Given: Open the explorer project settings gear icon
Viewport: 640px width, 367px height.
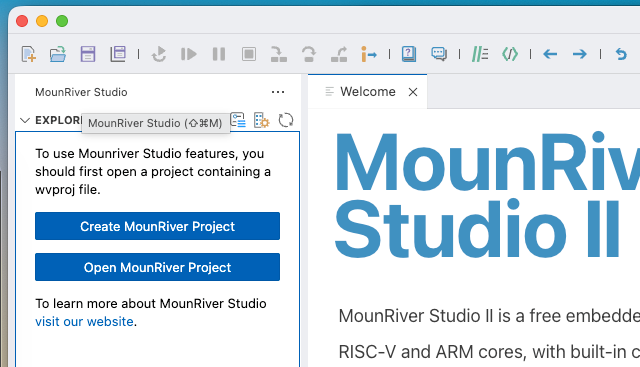Looking at the screenshot, I should (262, 120).
